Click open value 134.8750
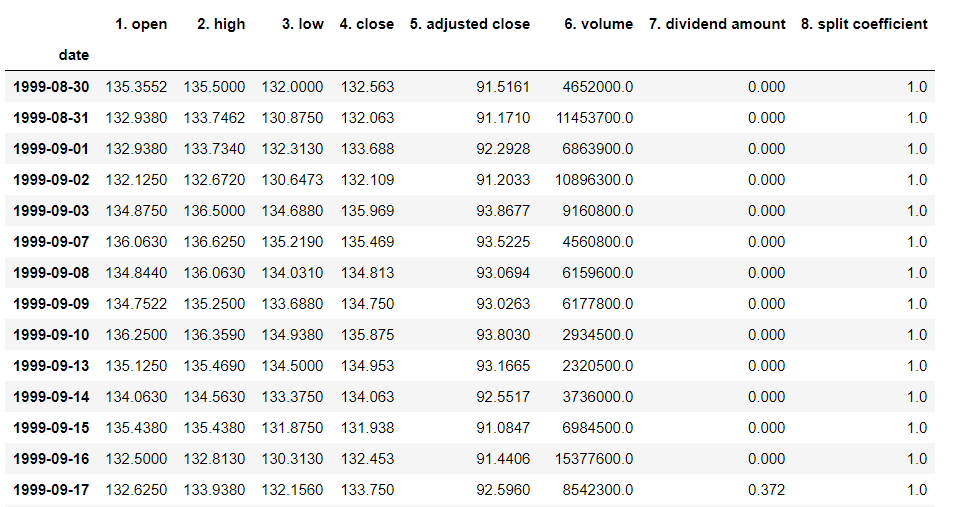This screenshot has height=507, width=953. pos(136,211)
